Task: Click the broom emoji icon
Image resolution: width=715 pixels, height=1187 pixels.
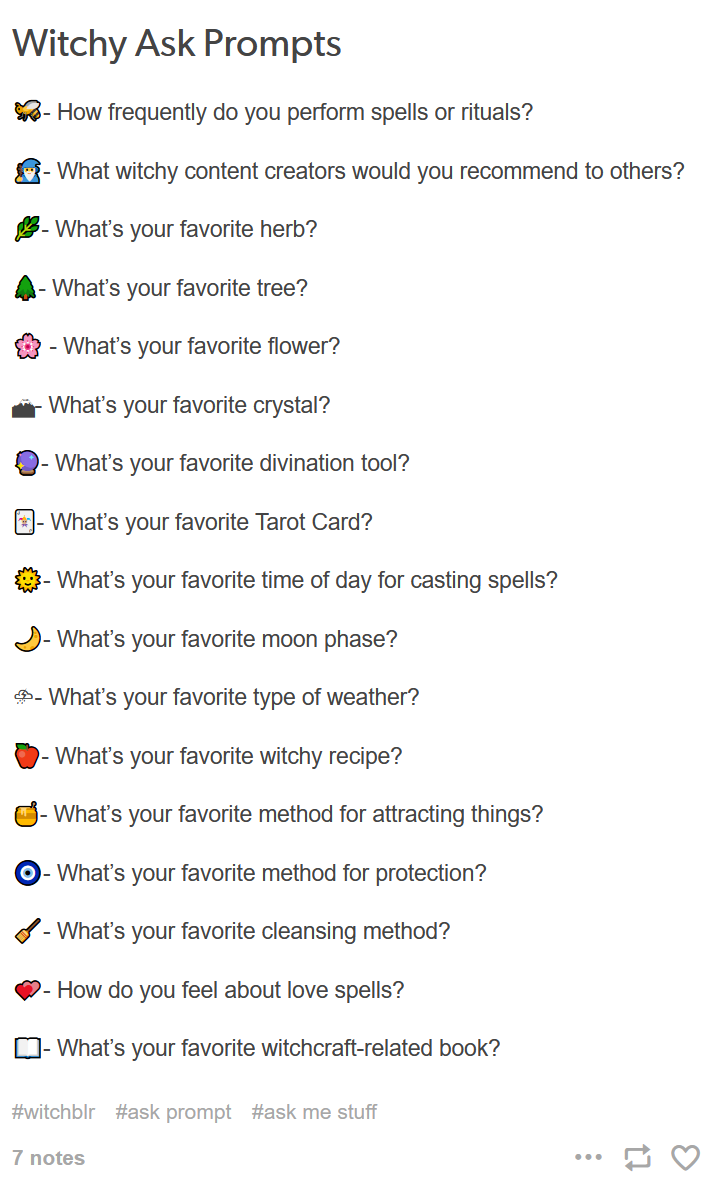Action: [x=28, y=931]
